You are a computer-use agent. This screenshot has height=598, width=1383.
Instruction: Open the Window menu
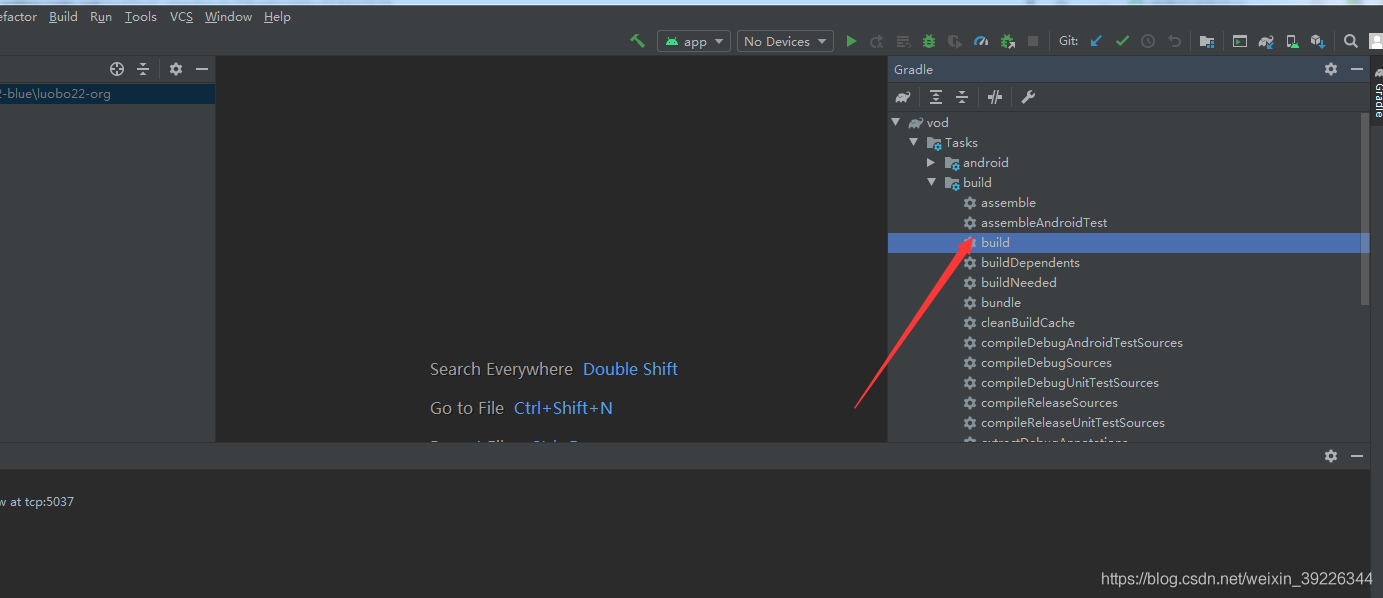[228, 16]
